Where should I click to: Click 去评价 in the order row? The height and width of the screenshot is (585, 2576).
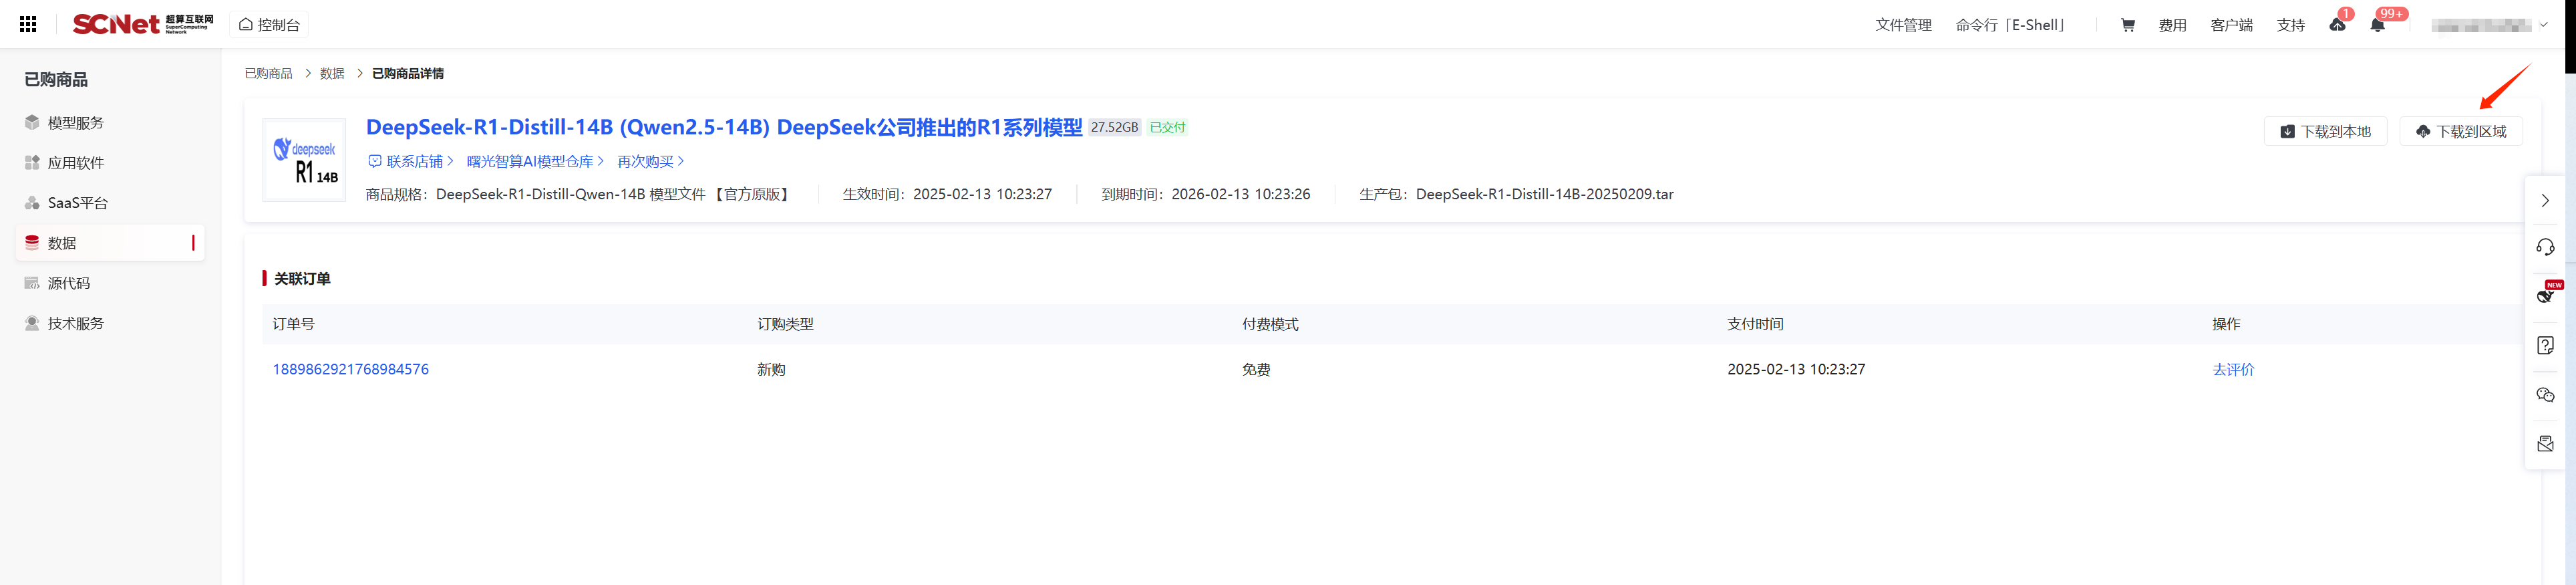2232,369
